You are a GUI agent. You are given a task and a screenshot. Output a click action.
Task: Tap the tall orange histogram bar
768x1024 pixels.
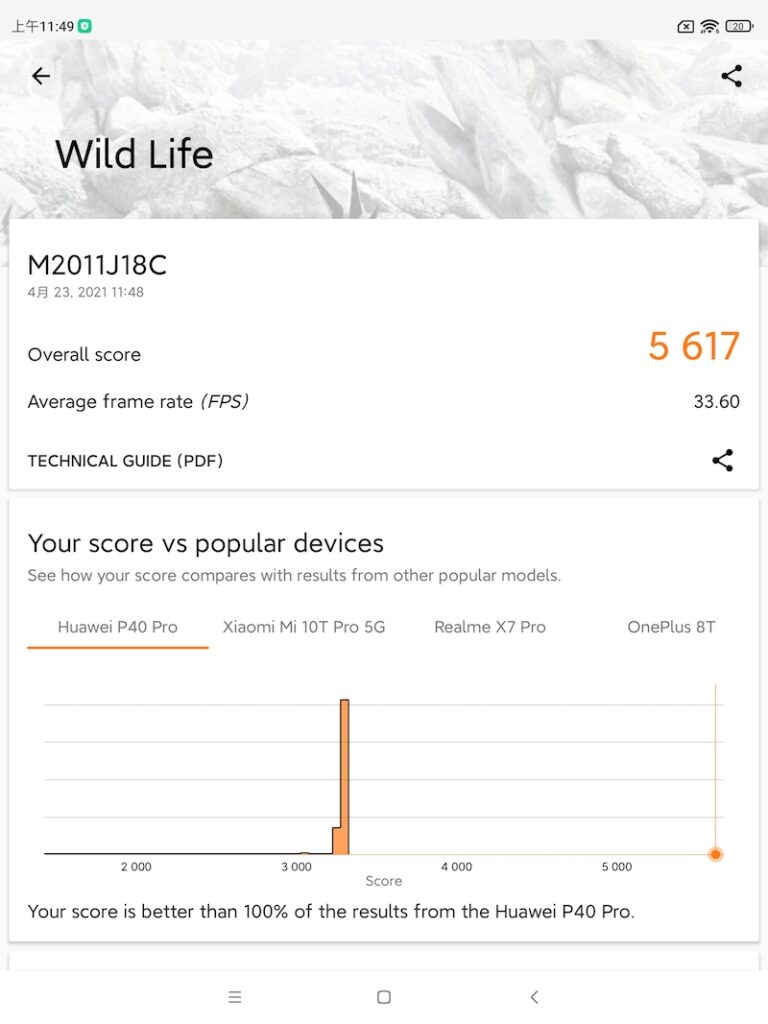click(x=344, y=776)
